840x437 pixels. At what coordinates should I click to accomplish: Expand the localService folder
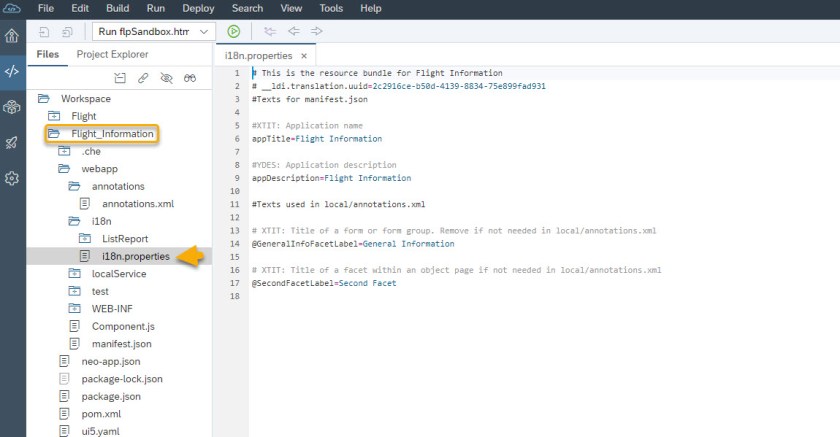[x=117, y=273]
